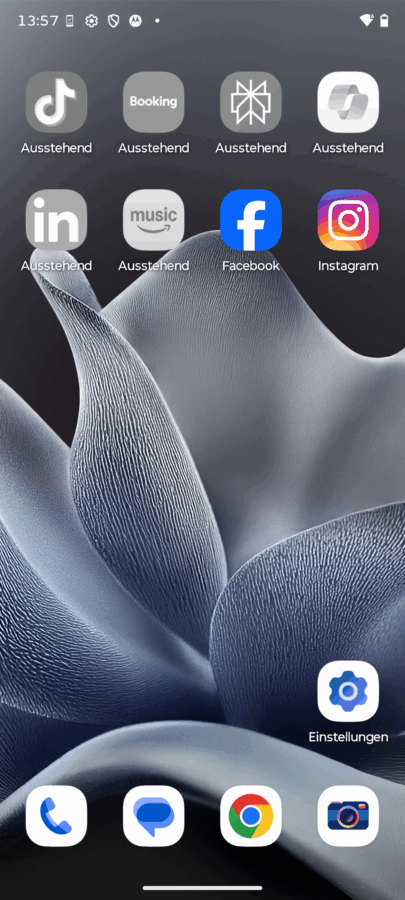Launch the Instagram app
The height and width of the screenshot is (900, 405).
(x=348, y=220)
